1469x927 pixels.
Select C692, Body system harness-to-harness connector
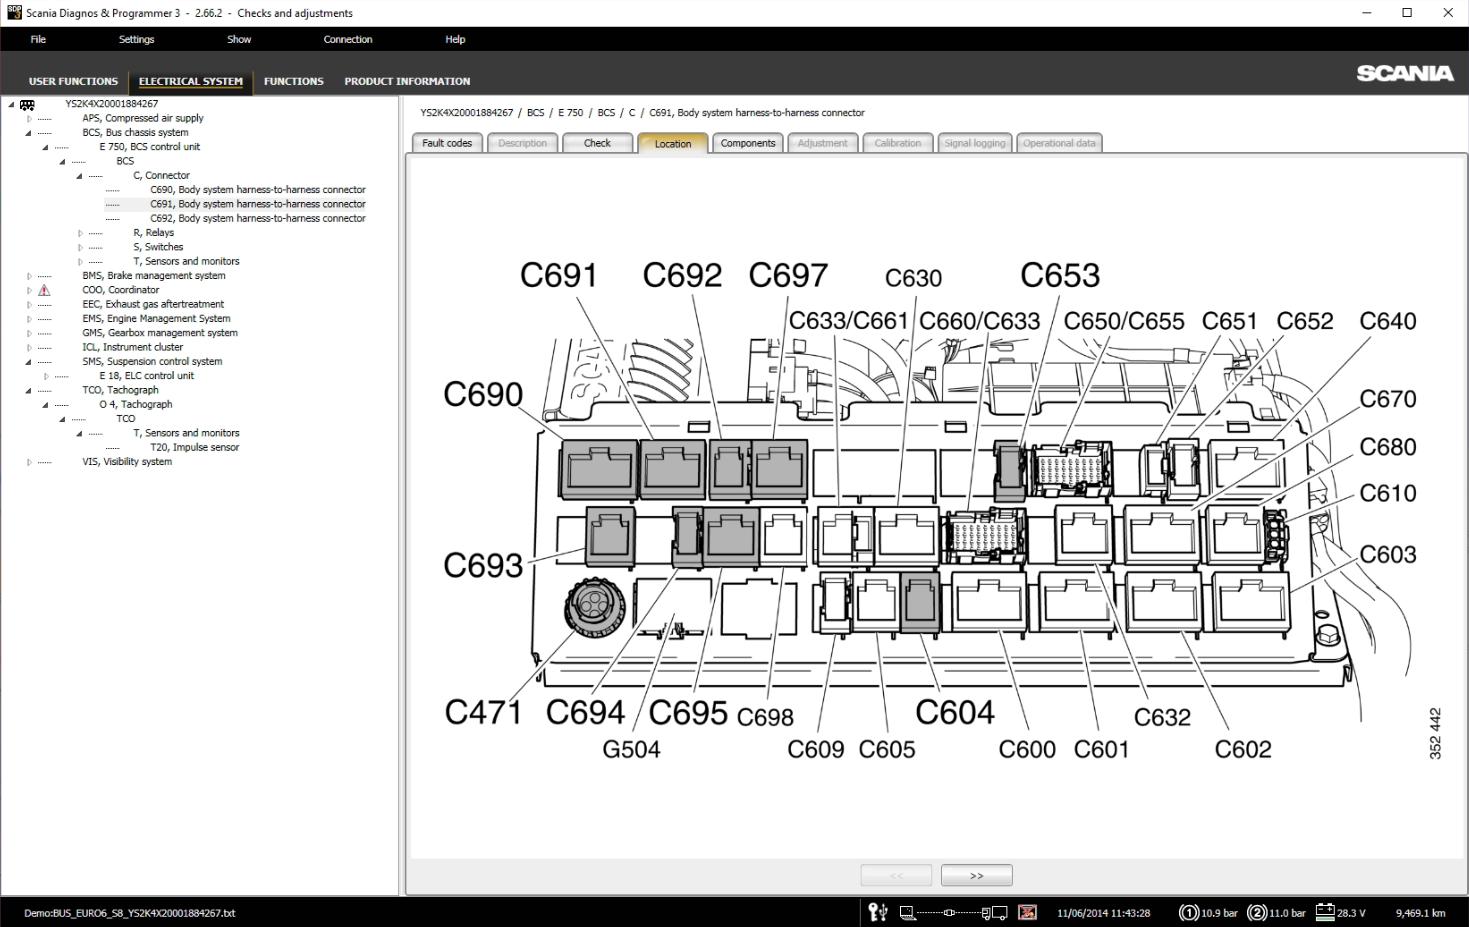click(x=258, y=219)
